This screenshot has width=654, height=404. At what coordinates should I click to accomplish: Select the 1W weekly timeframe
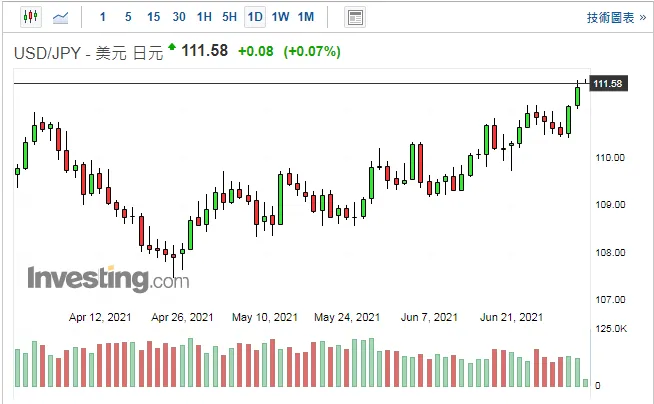[280, 17]
